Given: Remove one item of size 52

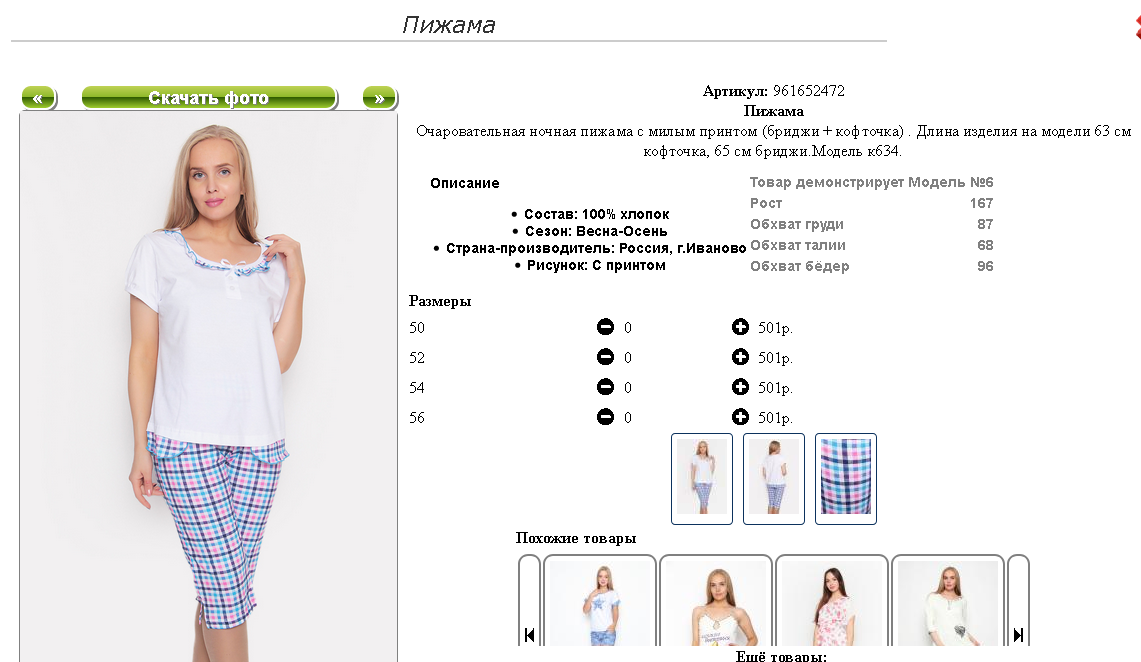Looking at the screenshot, I should coord(605,356).
